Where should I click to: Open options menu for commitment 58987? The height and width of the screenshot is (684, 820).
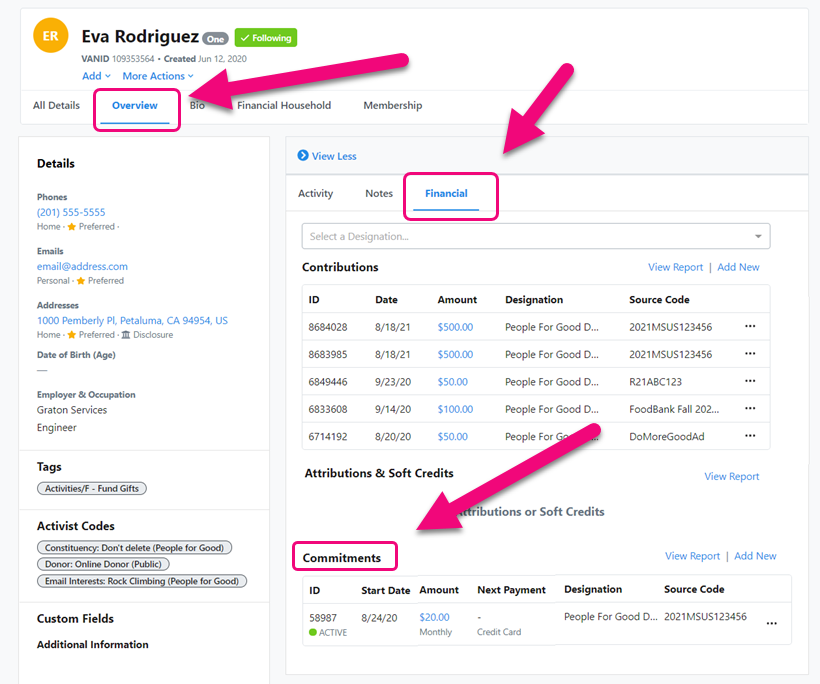point(771,623)
